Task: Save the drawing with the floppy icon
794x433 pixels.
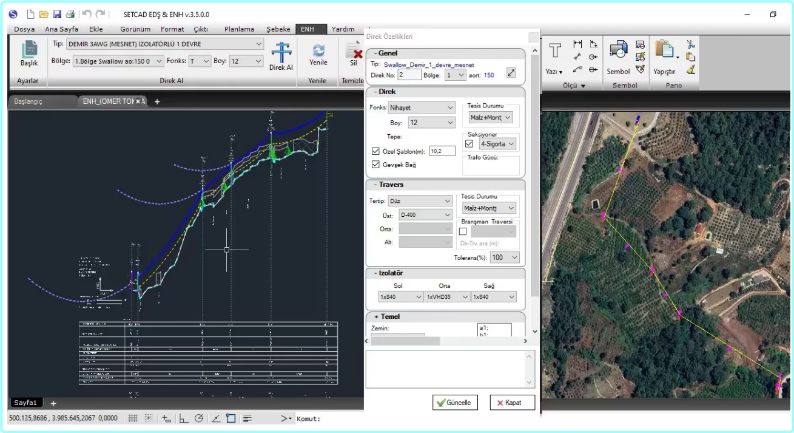Action: click(x=57, y=14)
